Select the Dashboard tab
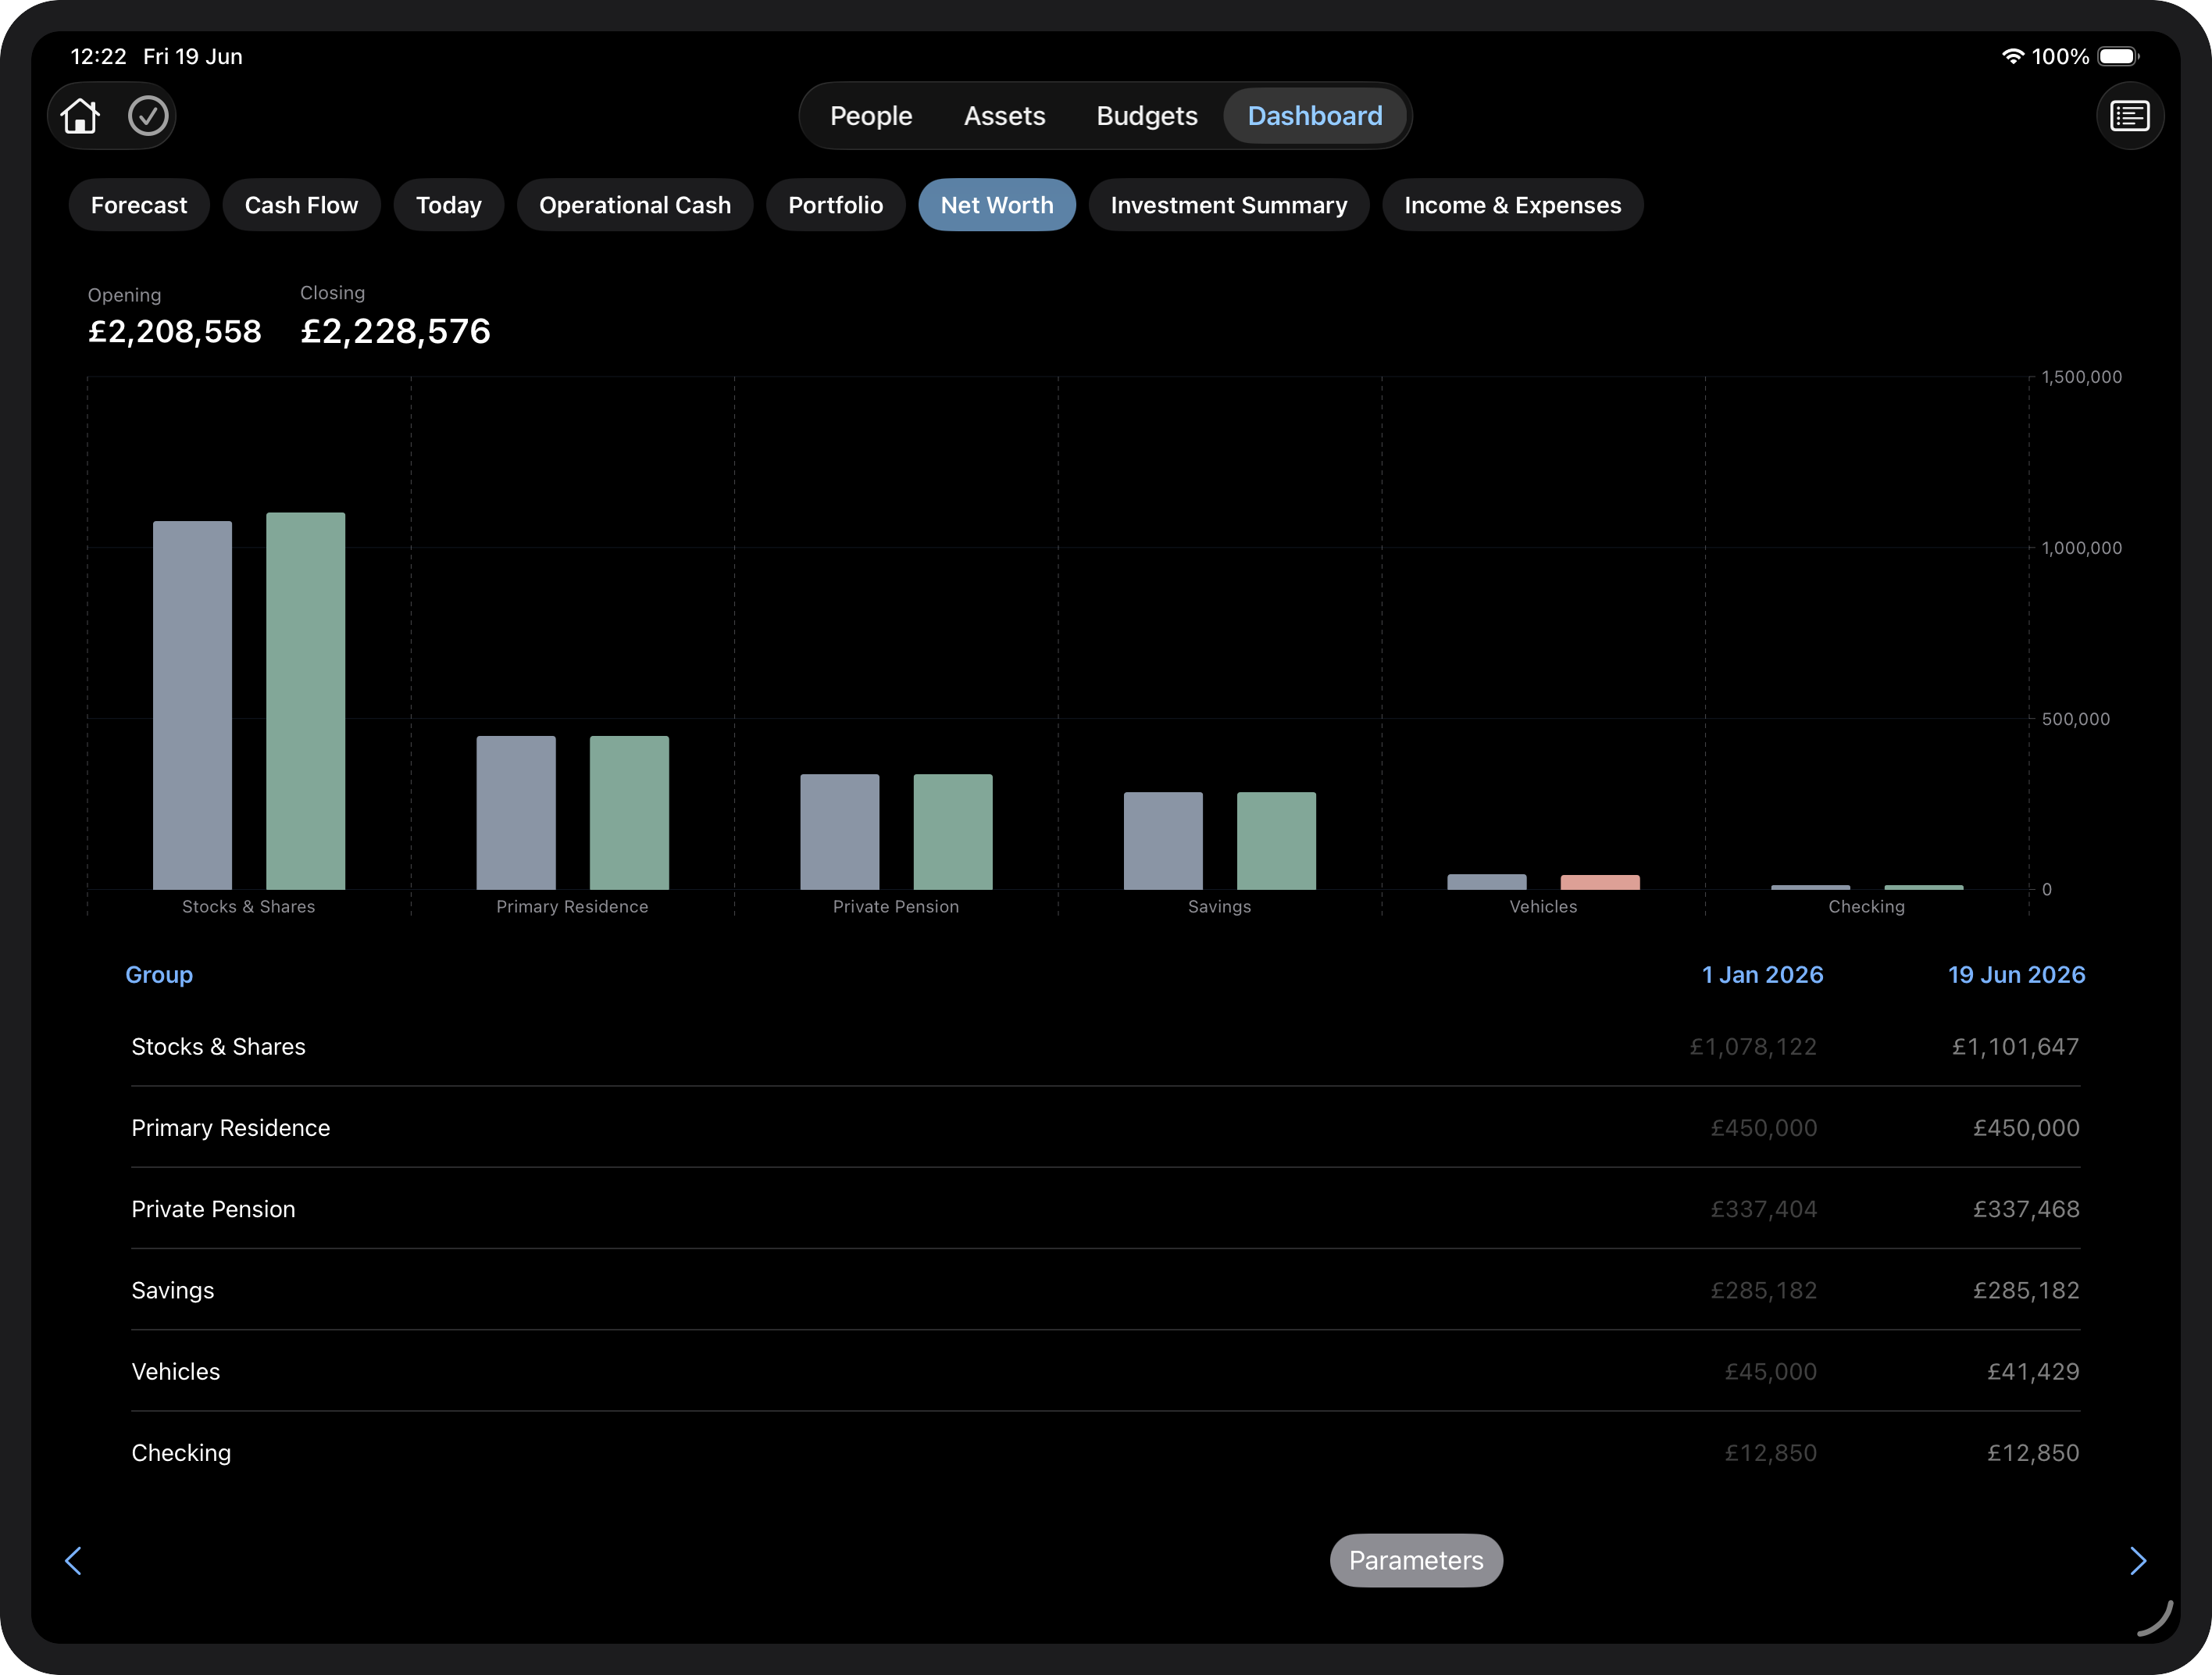 pos(1314,116)
